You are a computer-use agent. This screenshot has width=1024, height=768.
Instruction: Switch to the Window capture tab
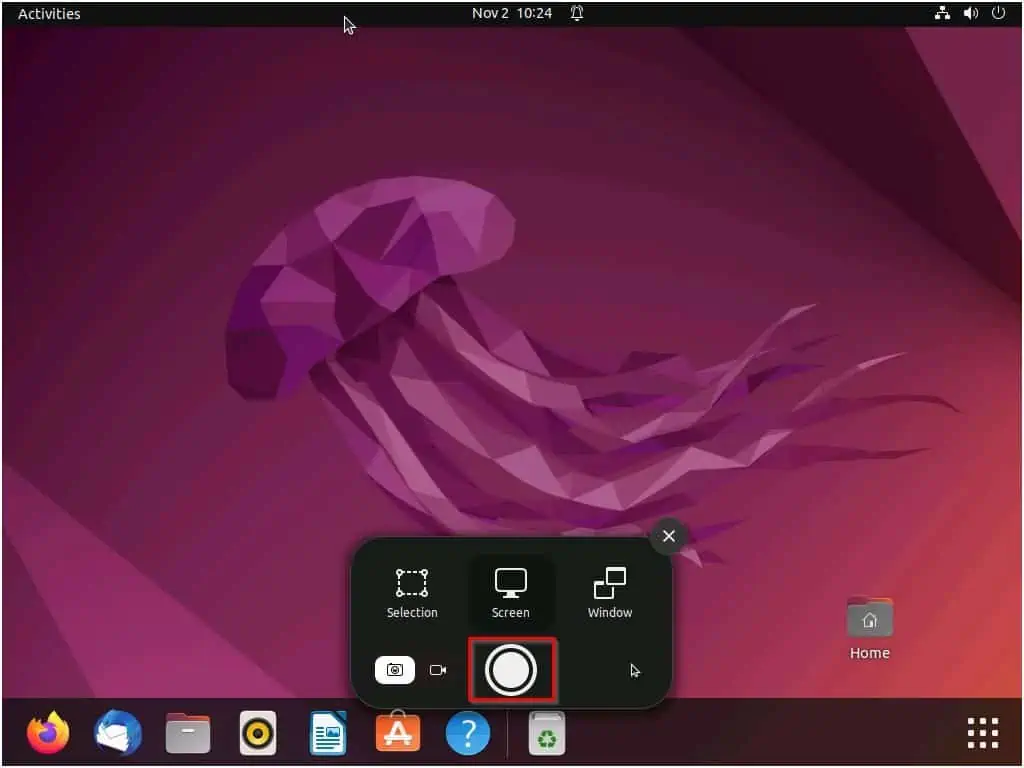pyautogui.click(x=608, y=591)
